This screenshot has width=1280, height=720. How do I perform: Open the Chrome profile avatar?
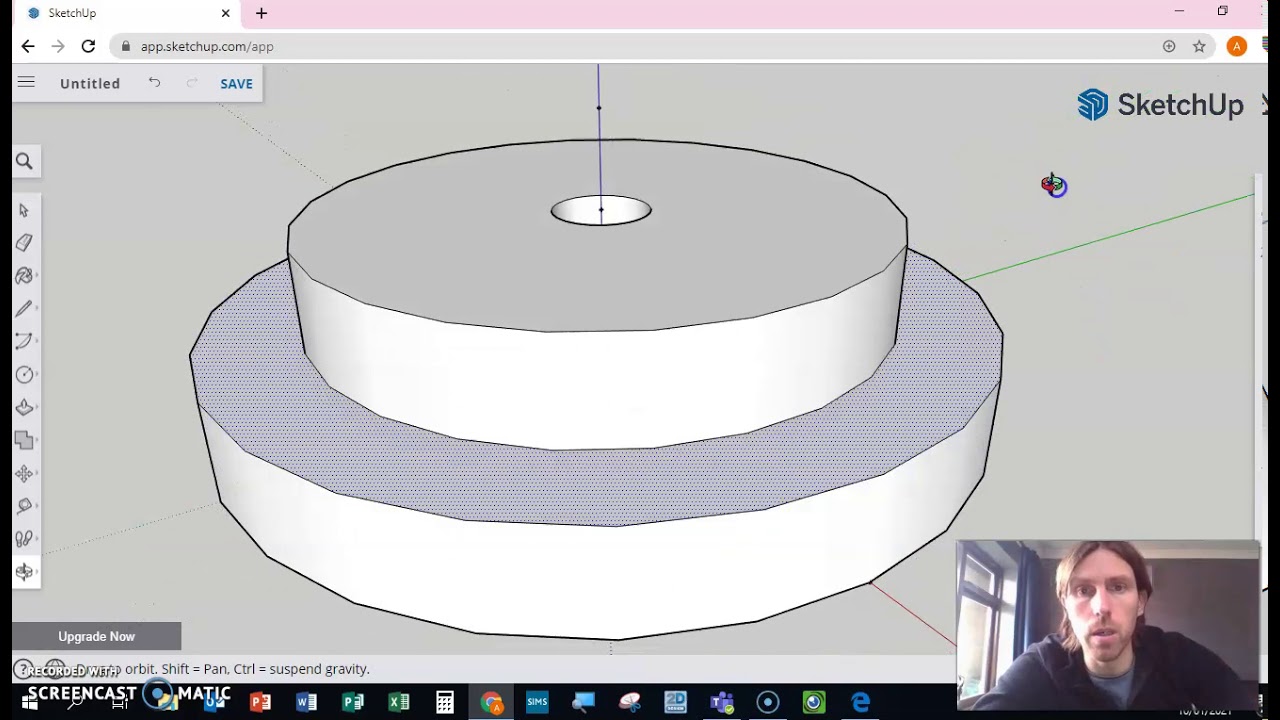coord(1237,46)
